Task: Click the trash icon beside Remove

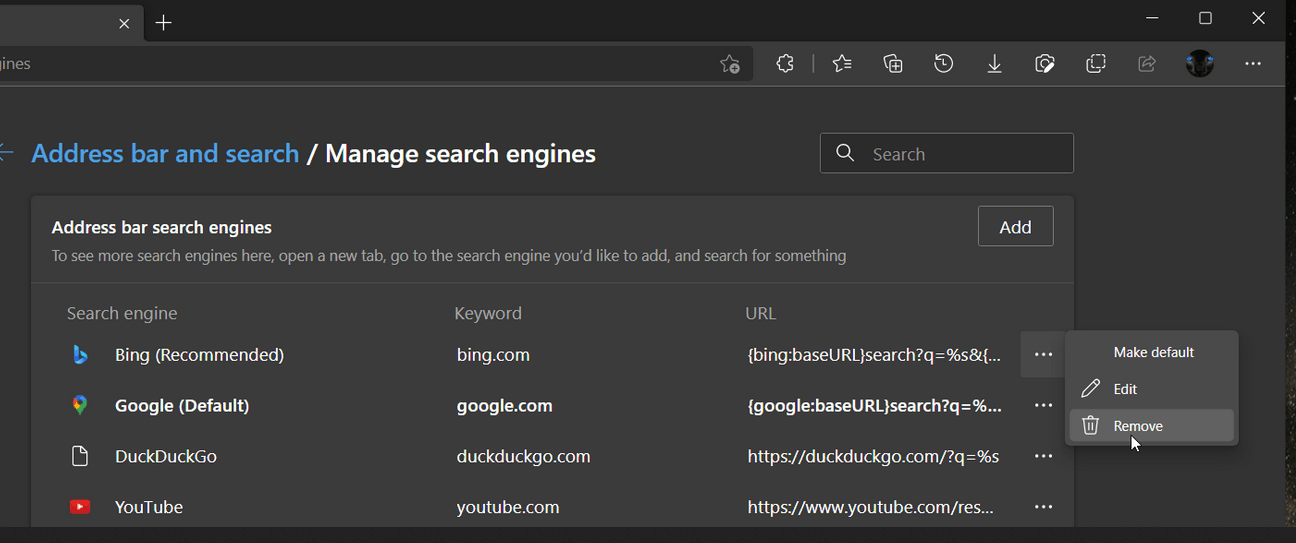Action: tap(1091, 426)
